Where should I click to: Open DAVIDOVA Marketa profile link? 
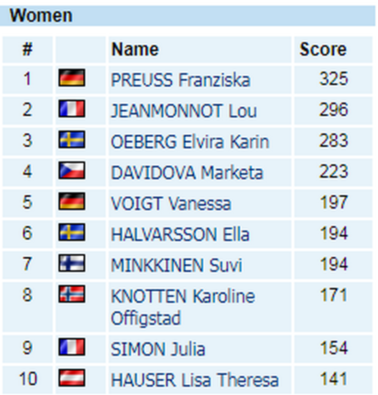coord(187,173)
